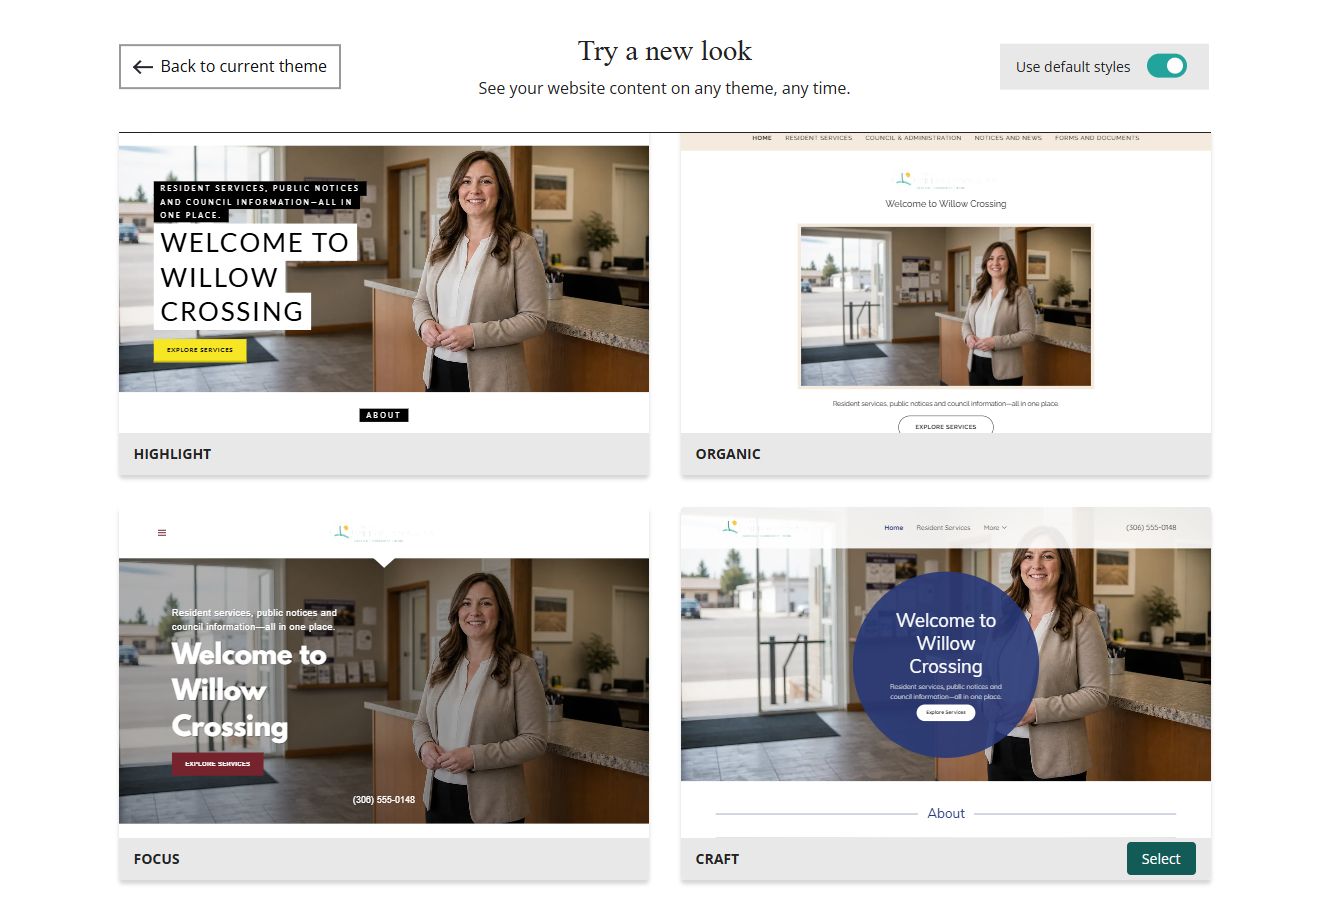Click Notices and News nav in Organic preview
1329x912 pixels.
click(1008, 138)
